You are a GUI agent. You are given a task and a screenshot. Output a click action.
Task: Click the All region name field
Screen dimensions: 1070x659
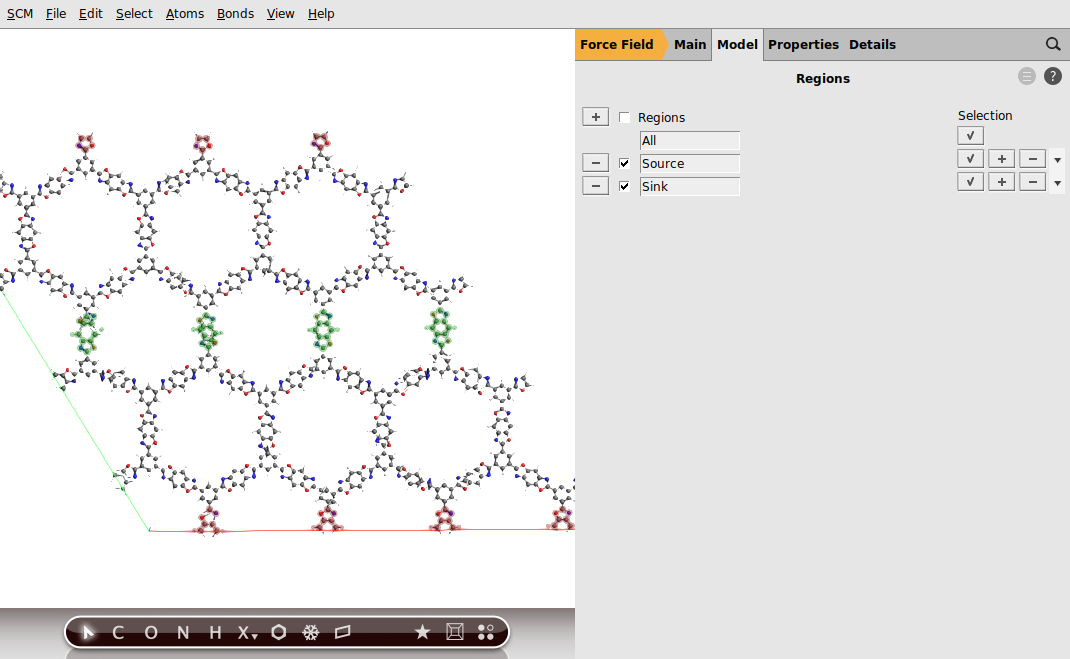click(x=689, y=141)
